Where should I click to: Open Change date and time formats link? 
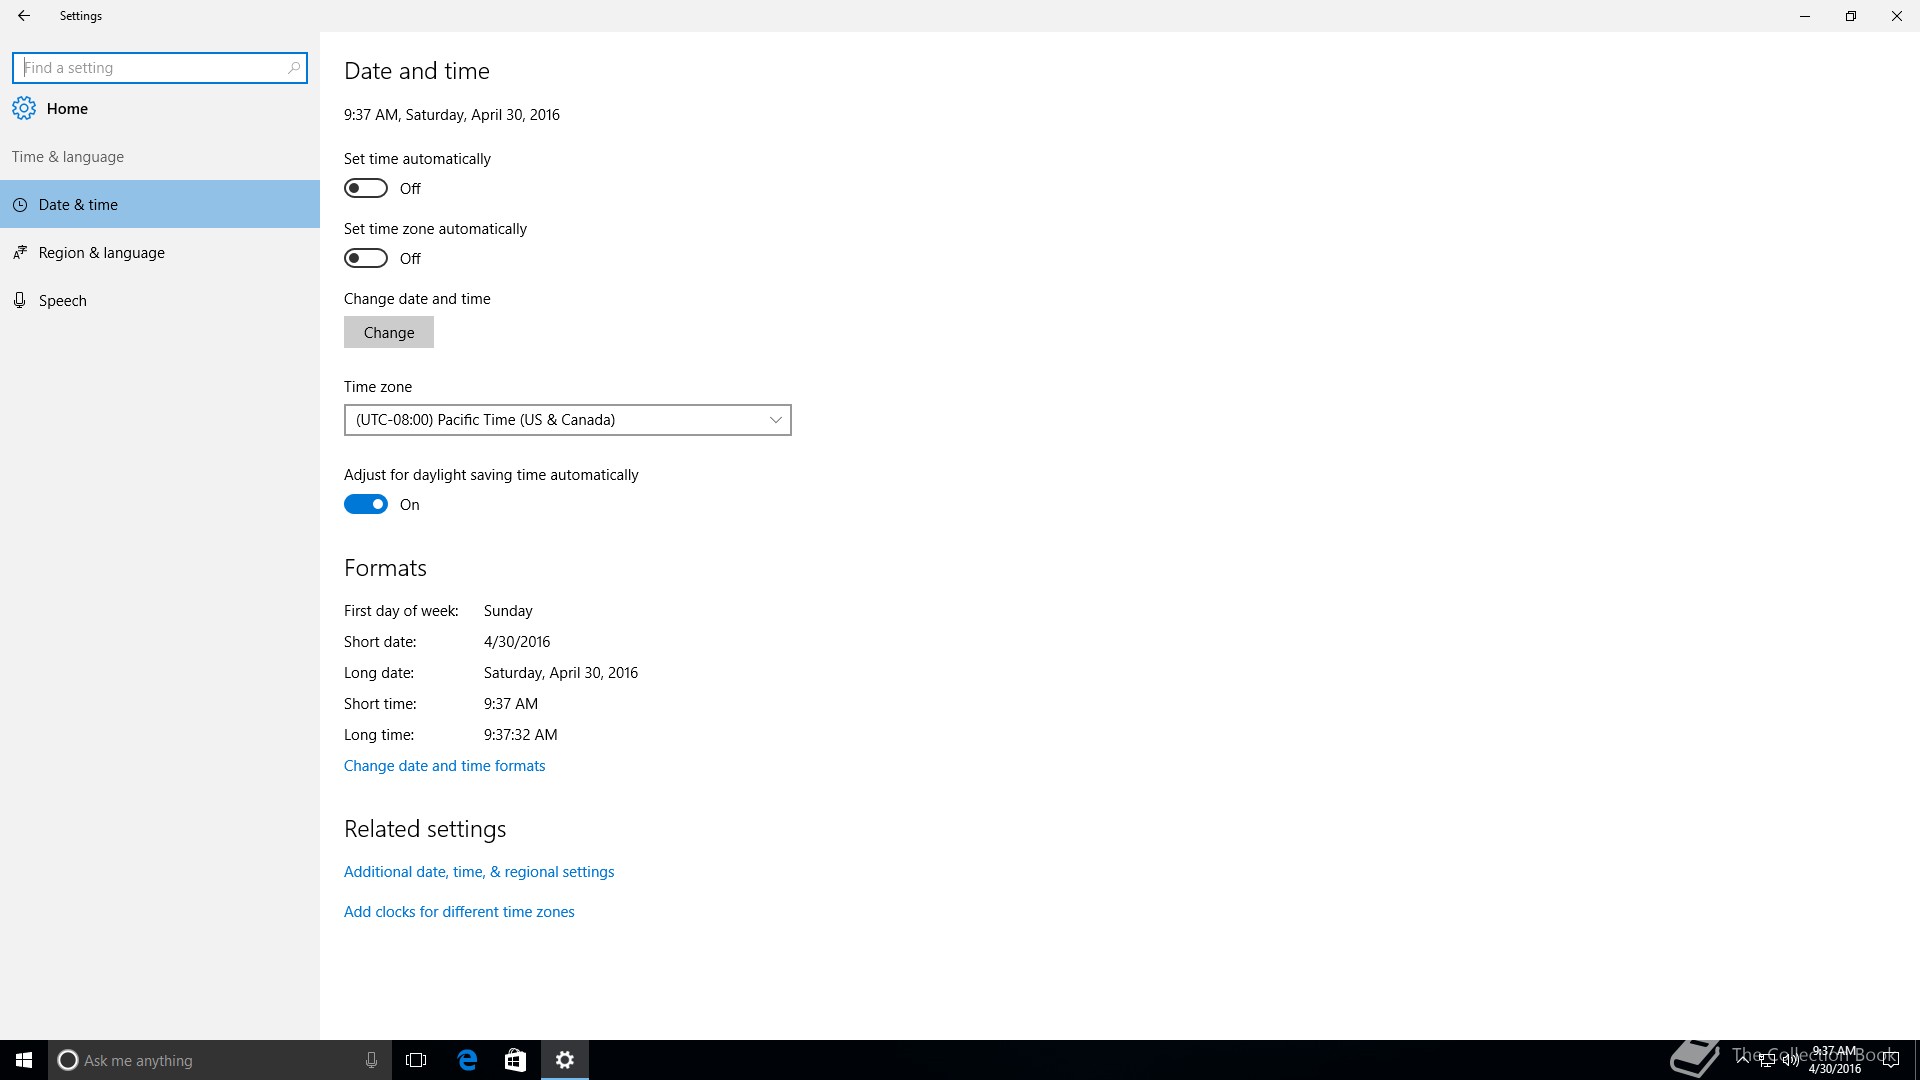(x=444, y=766)
